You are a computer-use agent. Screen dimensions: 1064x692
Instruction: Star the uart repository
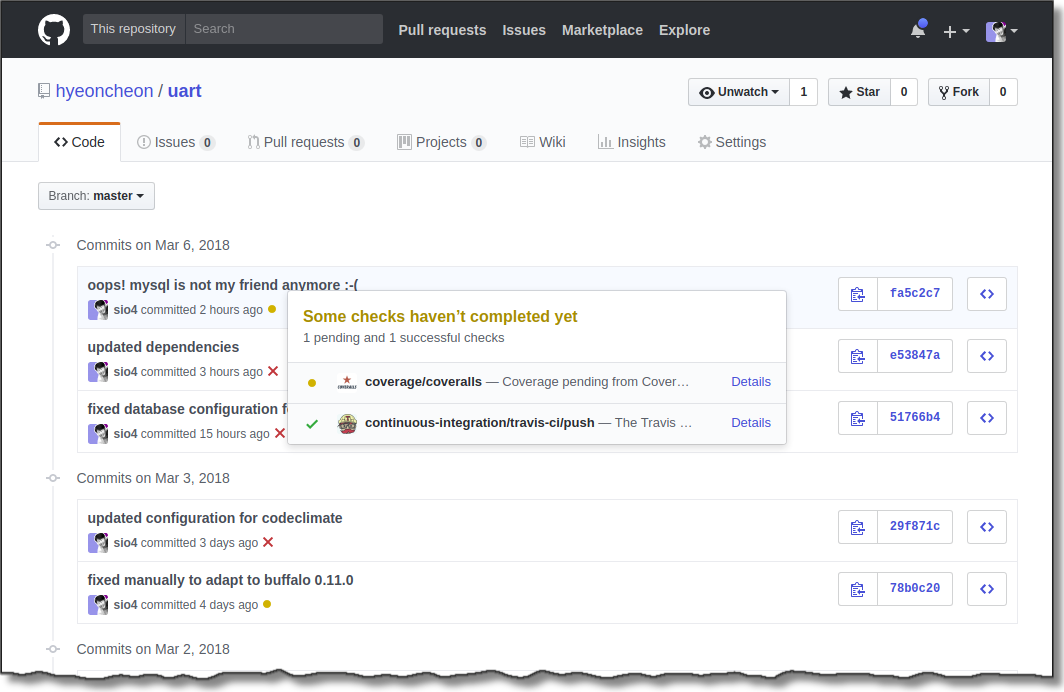[859, 92]
